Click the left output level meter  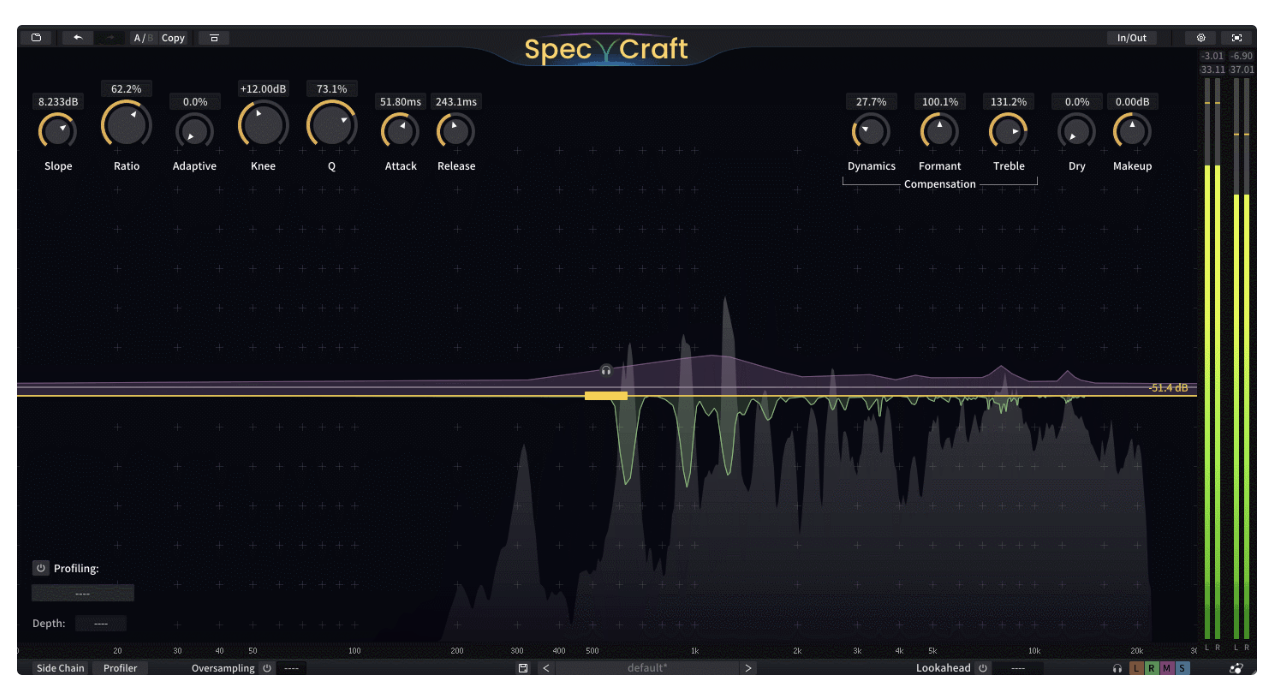[x=1207, y=360]
